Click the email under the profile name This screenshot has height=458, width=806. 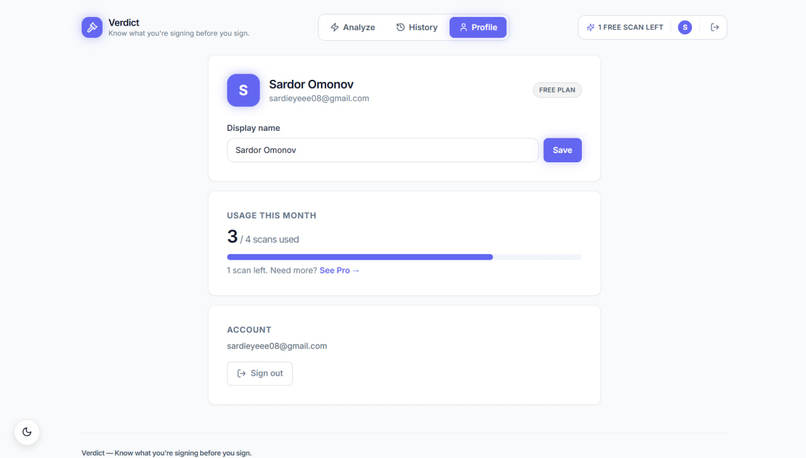pos(319,98)
